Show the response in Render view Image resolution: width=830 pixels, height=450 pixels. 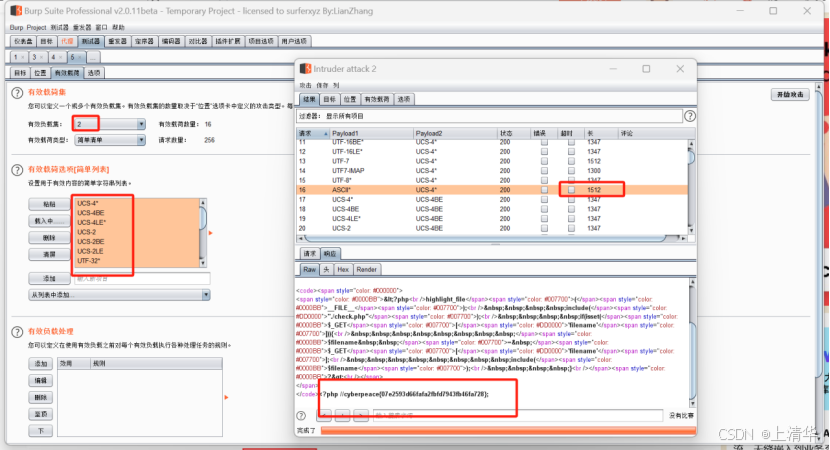click(x=366, y=269)
